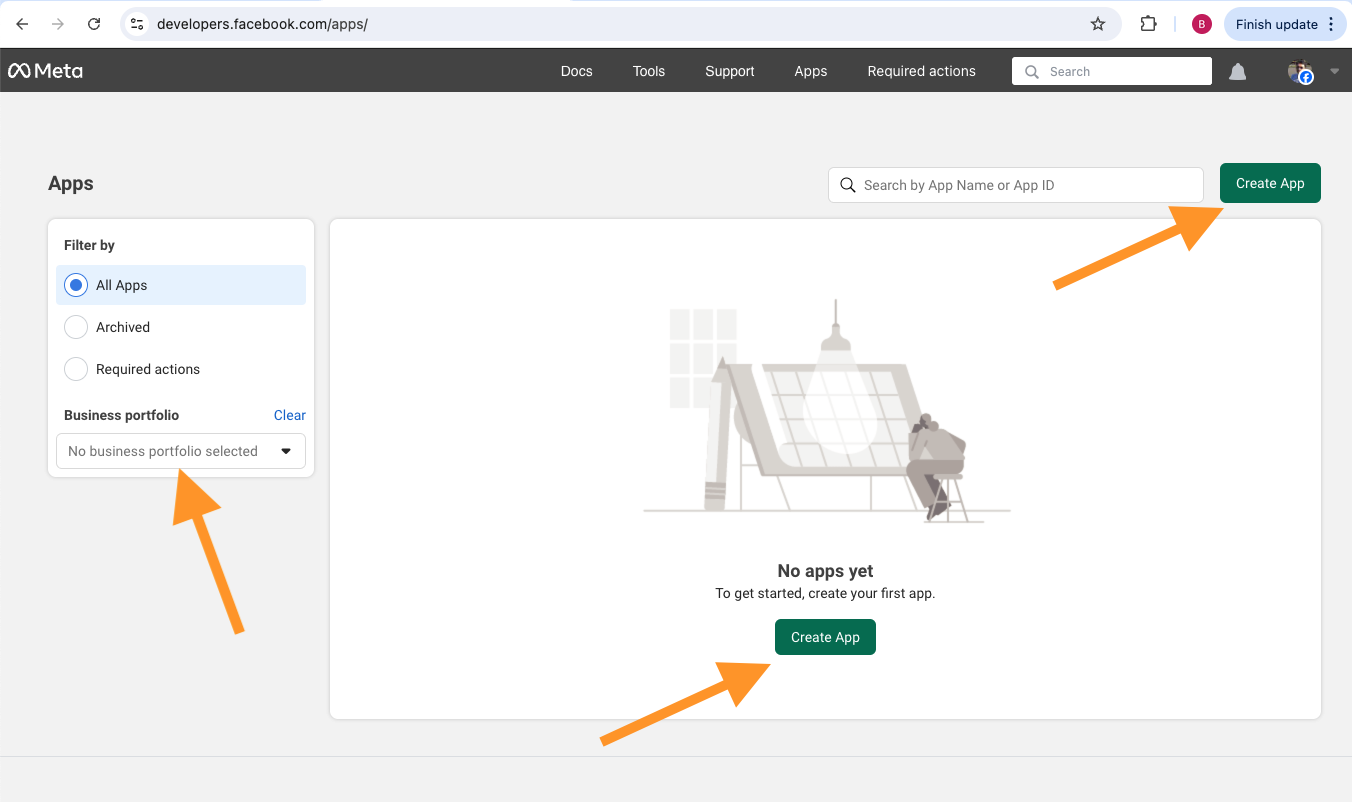The height and width of the screenshot is (802, 1352).
Task: Click the profile avatar picture
Action: pyautogui.click(x=1299, y=71)
